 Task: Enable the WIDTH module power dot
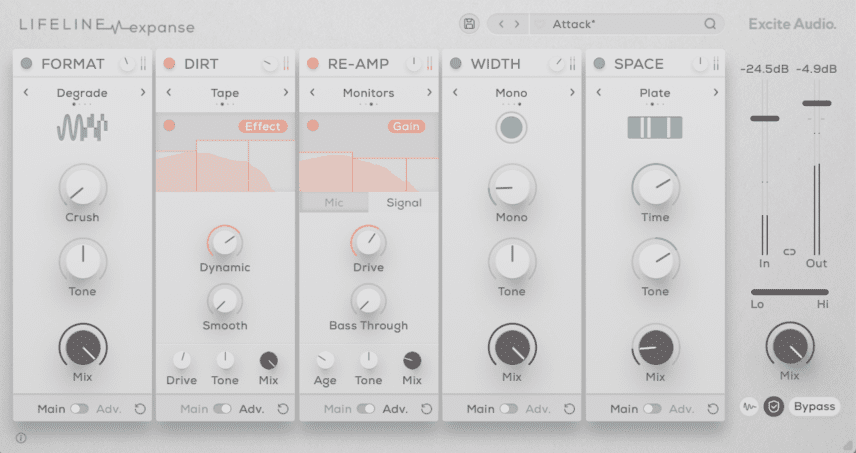456,63
